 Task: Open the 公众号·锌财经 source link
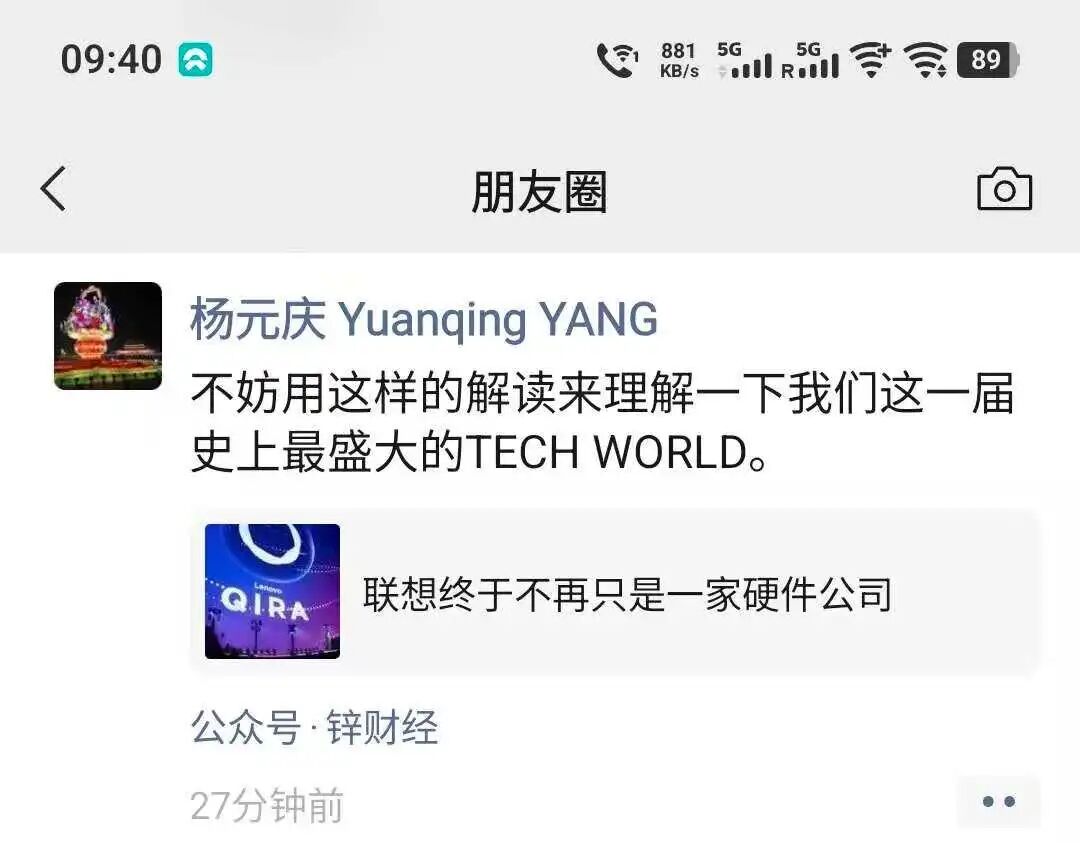pyautogui.click(x=315, y=727)
